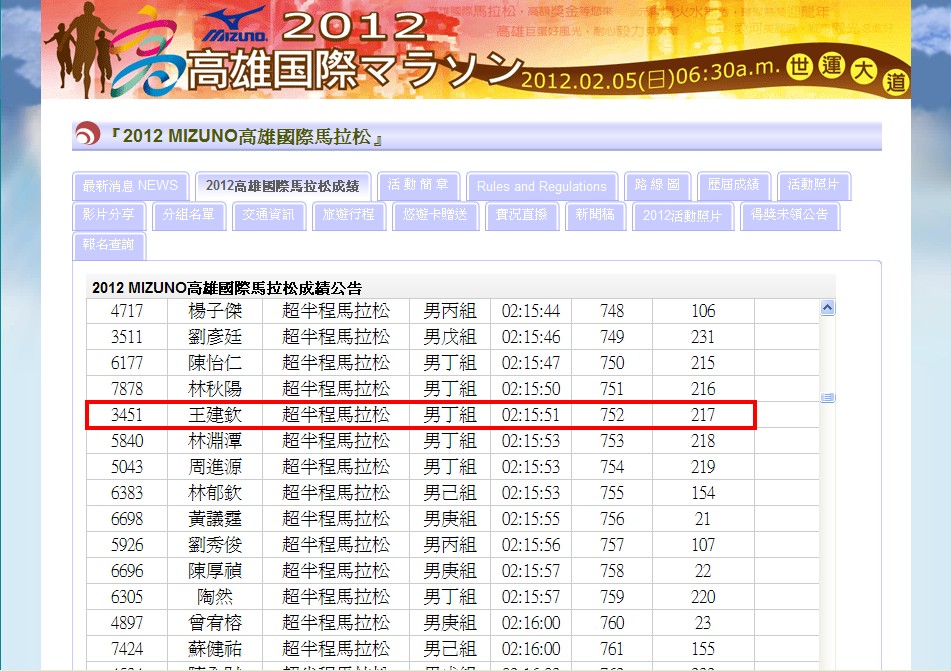The height and width of the screenshot is (671, 951).
Task: Click the Mizuno logo in the banner
Action: pos(234,25)
